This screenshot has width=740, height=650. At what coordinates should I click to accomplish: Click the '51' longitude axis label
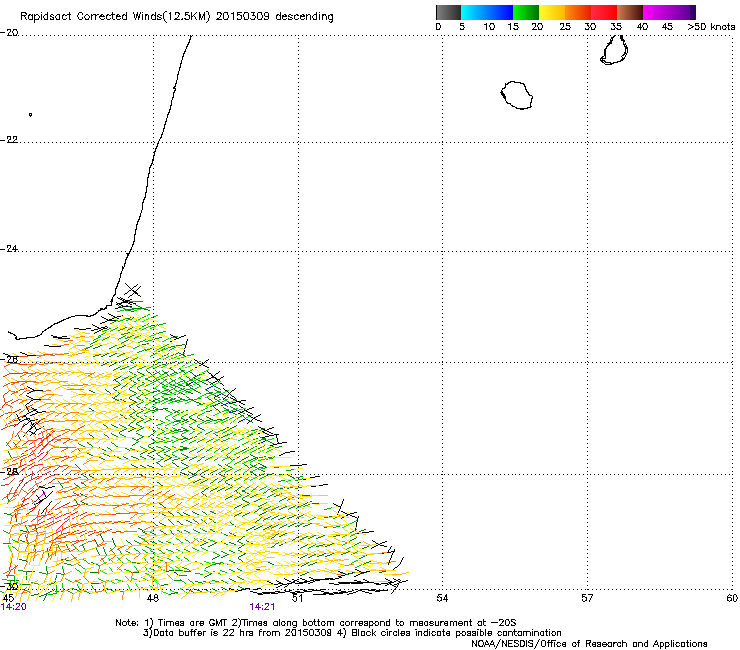click(297, 598)
